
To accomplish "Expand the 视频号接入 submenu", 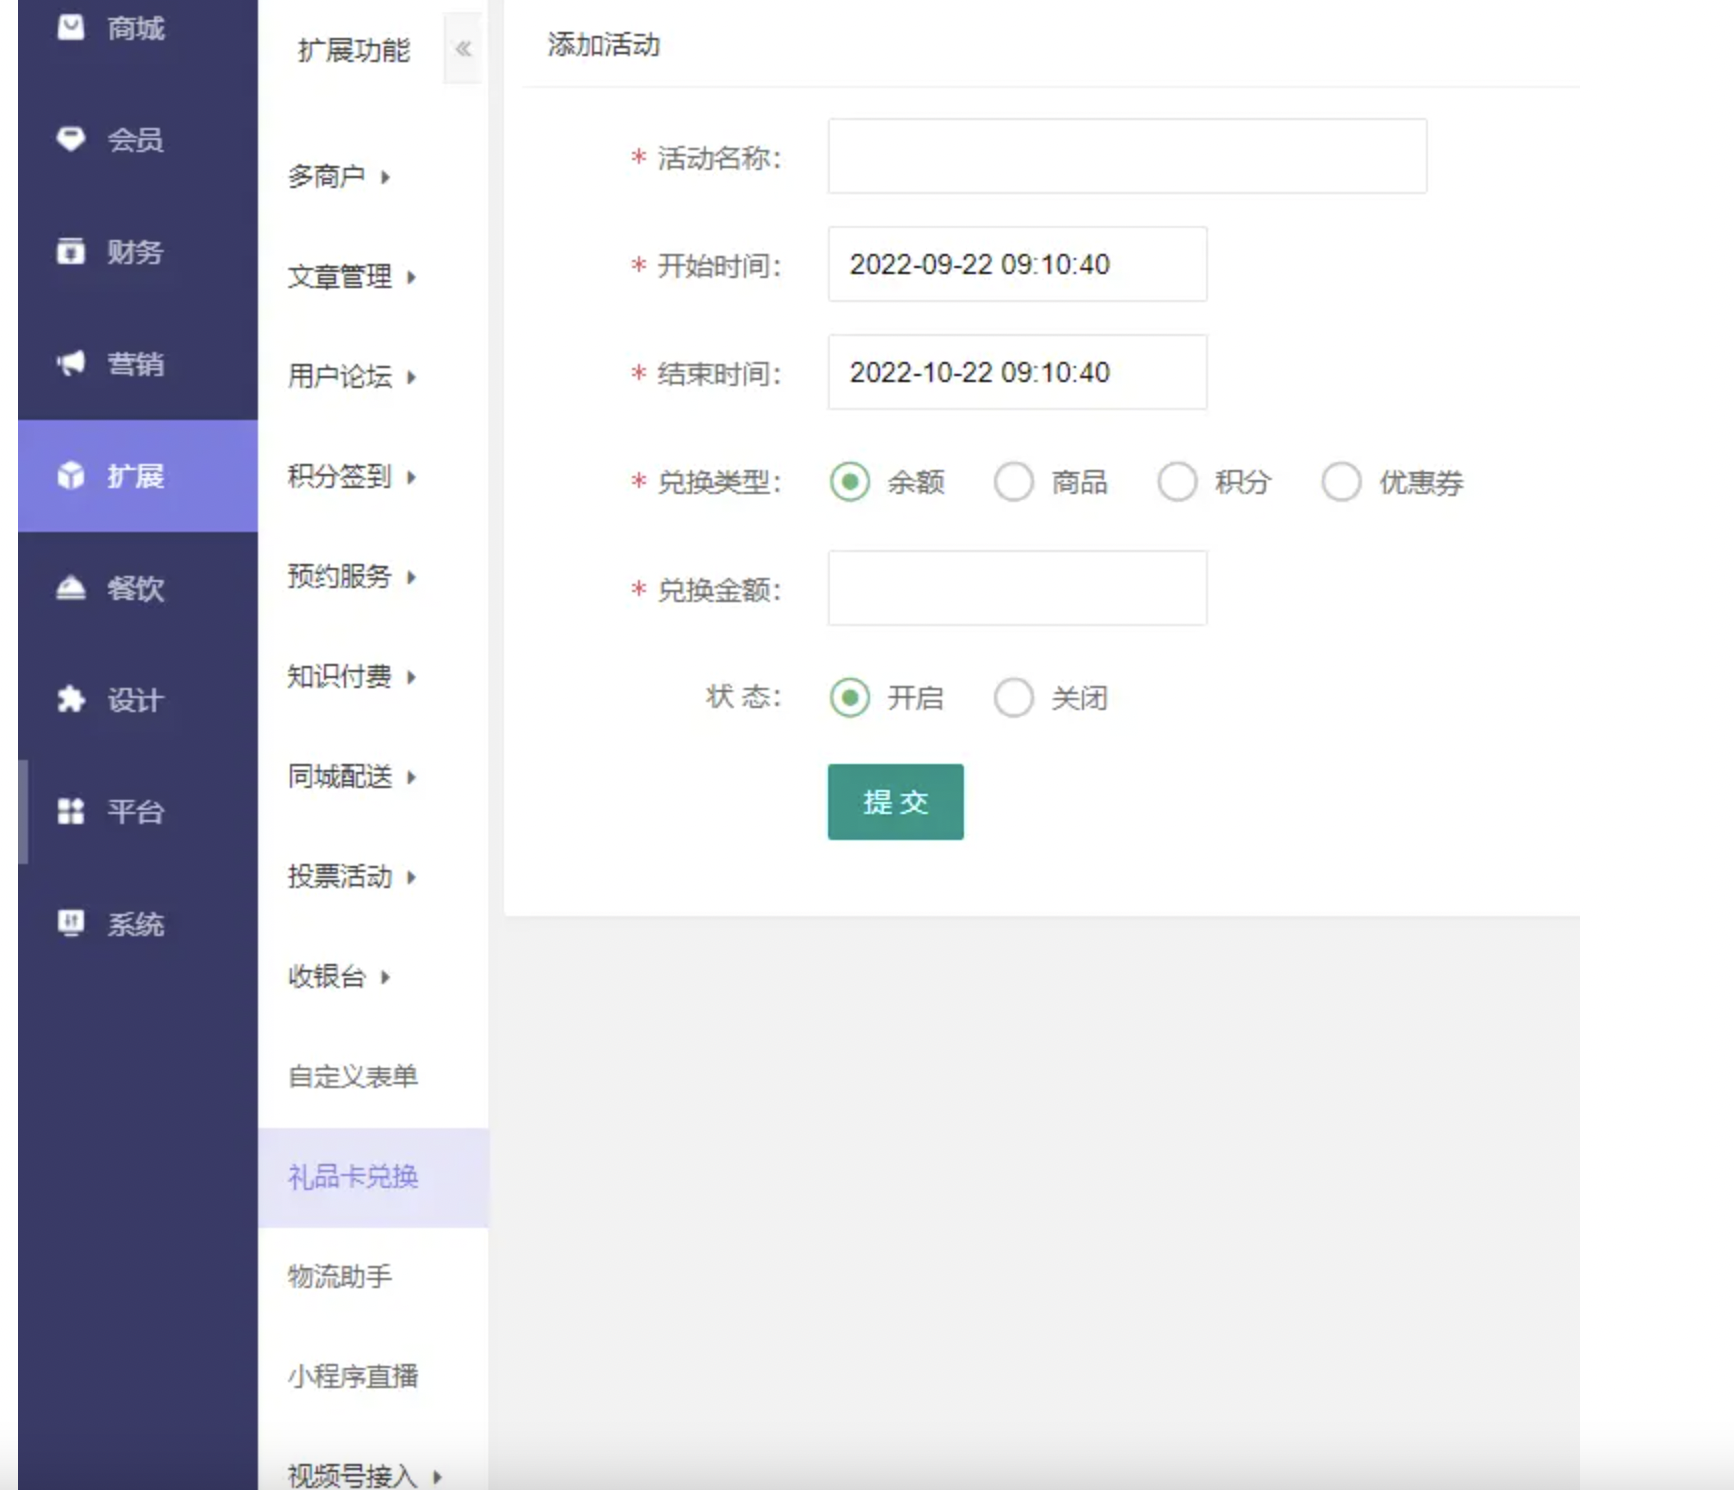I will [x=365, y=1476].
